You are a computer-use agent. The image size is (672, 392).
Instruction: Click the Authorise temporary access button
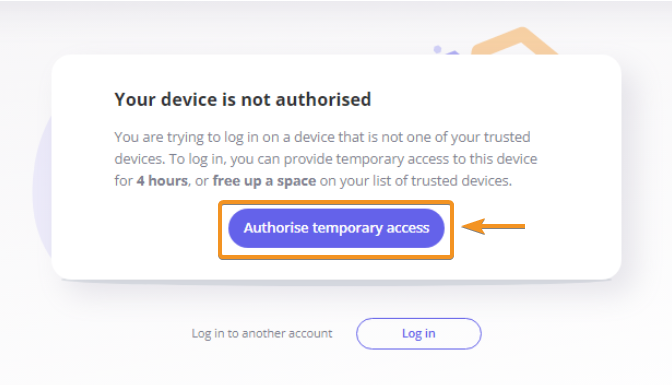pos(336,228)
